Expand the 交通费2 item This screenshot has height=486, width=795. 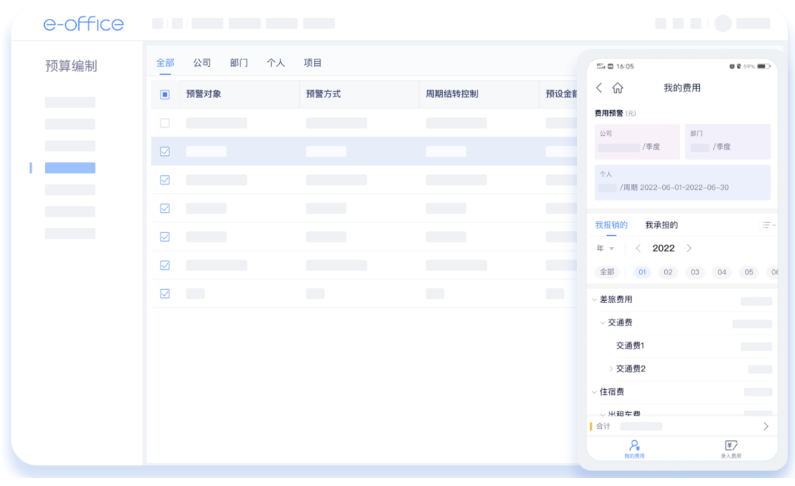[x=611, y=369]
